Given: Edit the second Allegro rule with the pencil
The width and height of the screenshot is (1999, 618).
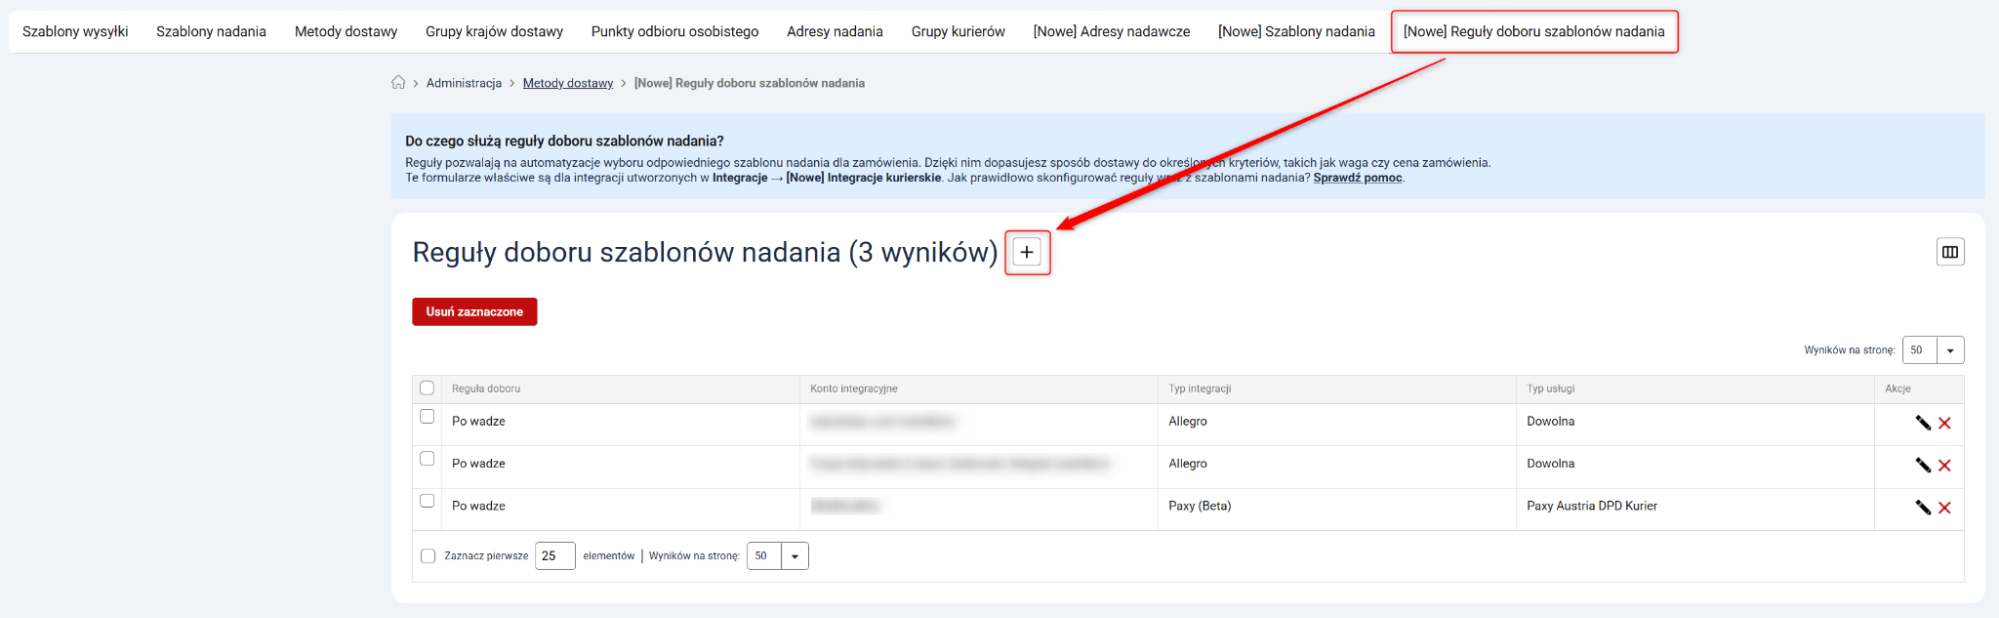Looking at the screenshot, I should pos(1922,465).
